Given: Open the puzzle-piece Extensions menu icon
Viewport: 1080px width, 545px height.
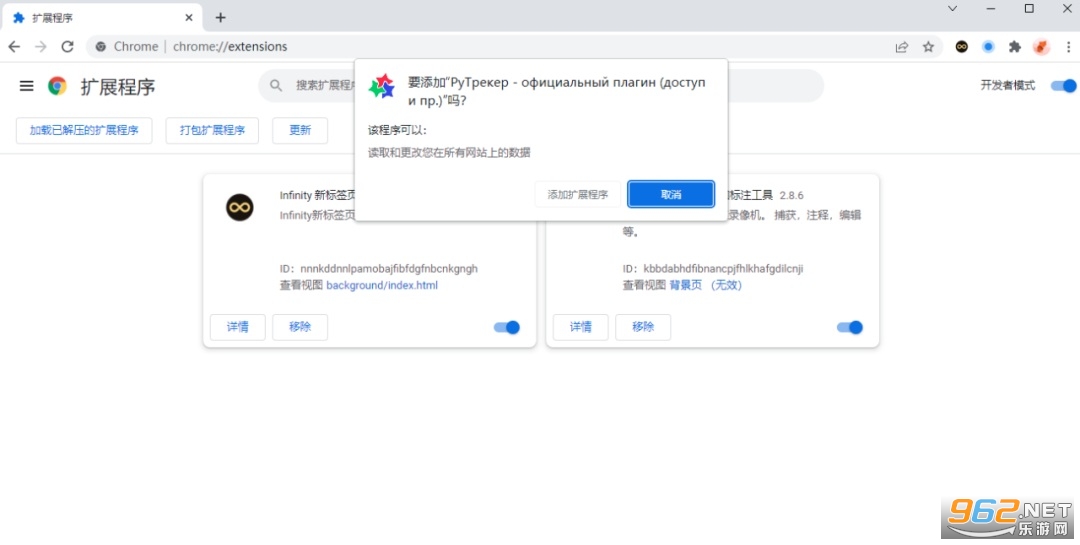Looking at the screenshot, I should point(1015,47).
